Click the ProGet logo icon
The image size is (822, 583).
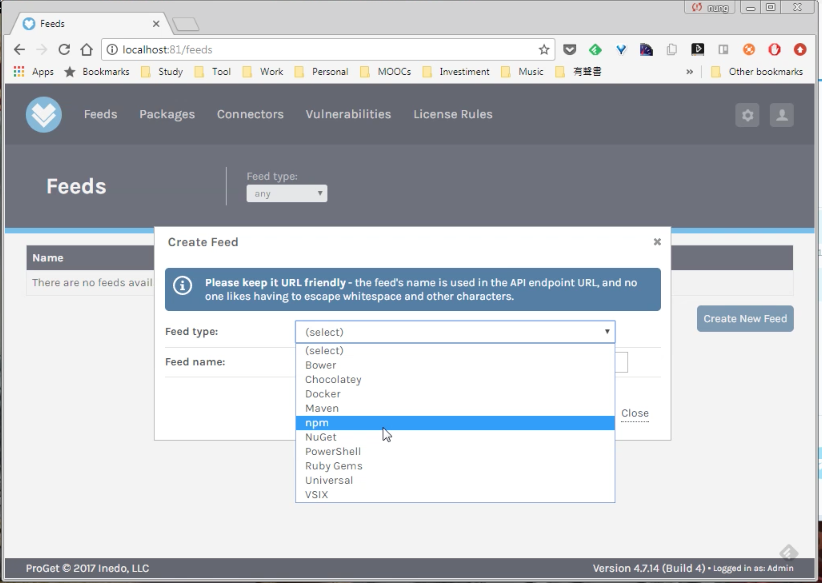[x=44, y=114]
